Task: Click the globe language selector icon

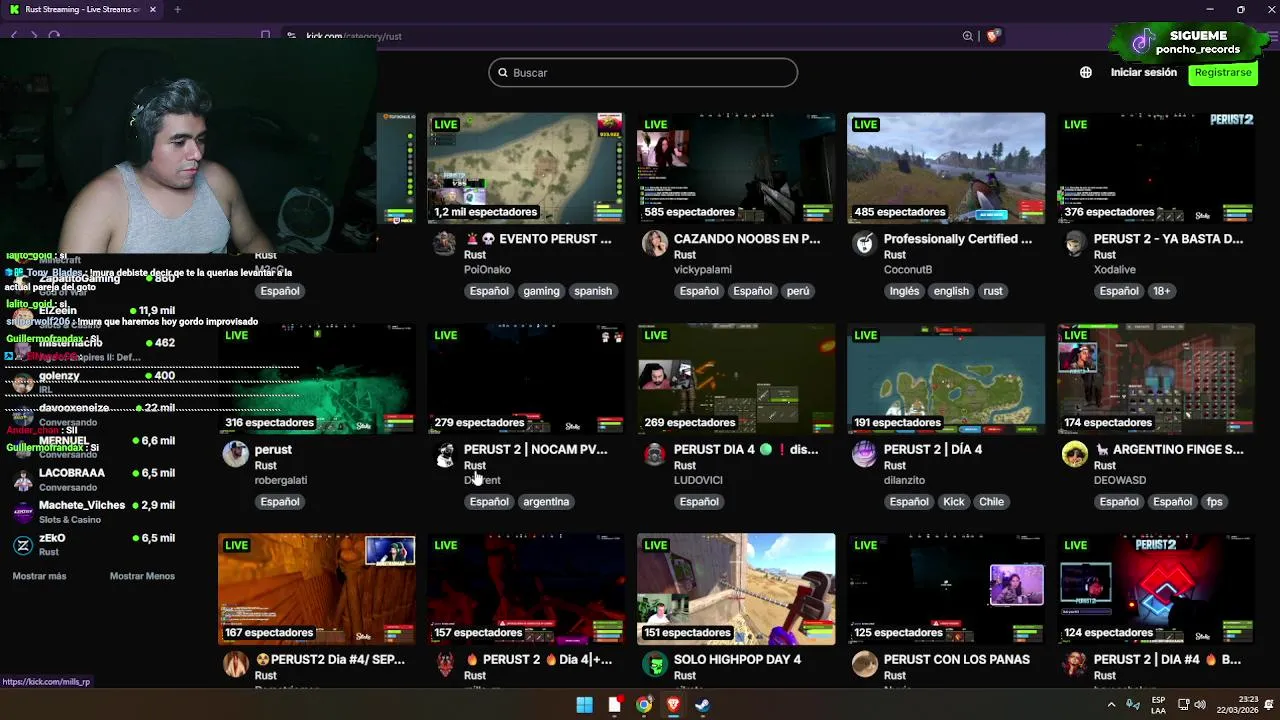Action: coord(1086,72)
